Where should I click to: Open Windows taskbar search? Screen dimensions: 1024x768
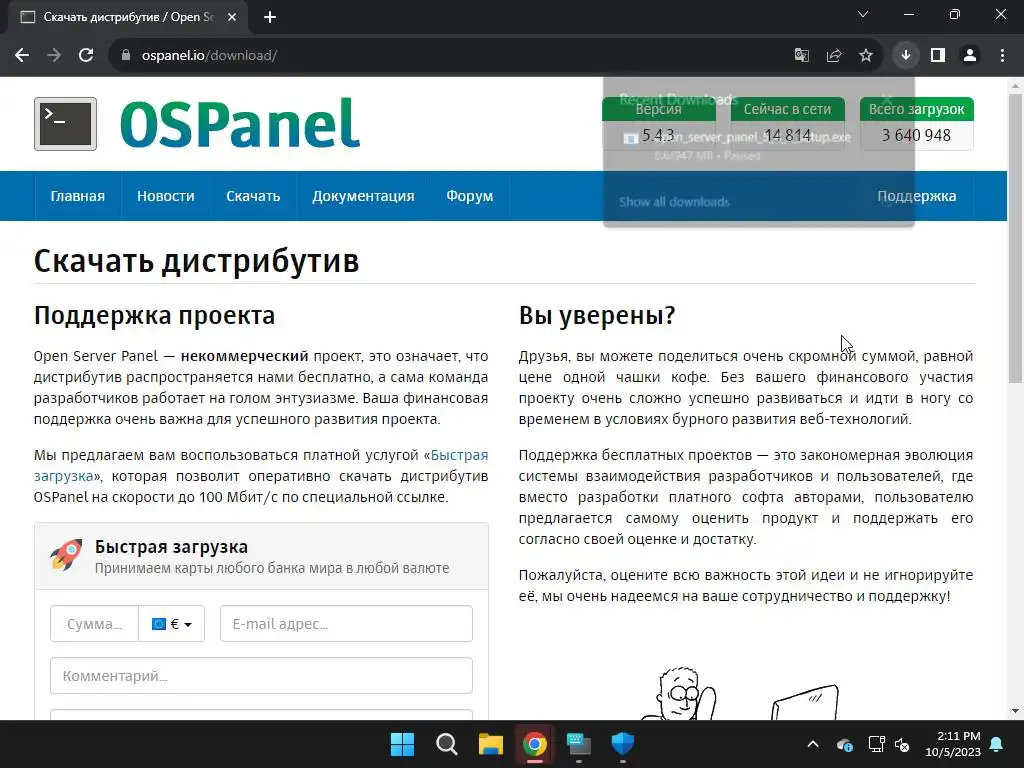(x=447, y=744)
